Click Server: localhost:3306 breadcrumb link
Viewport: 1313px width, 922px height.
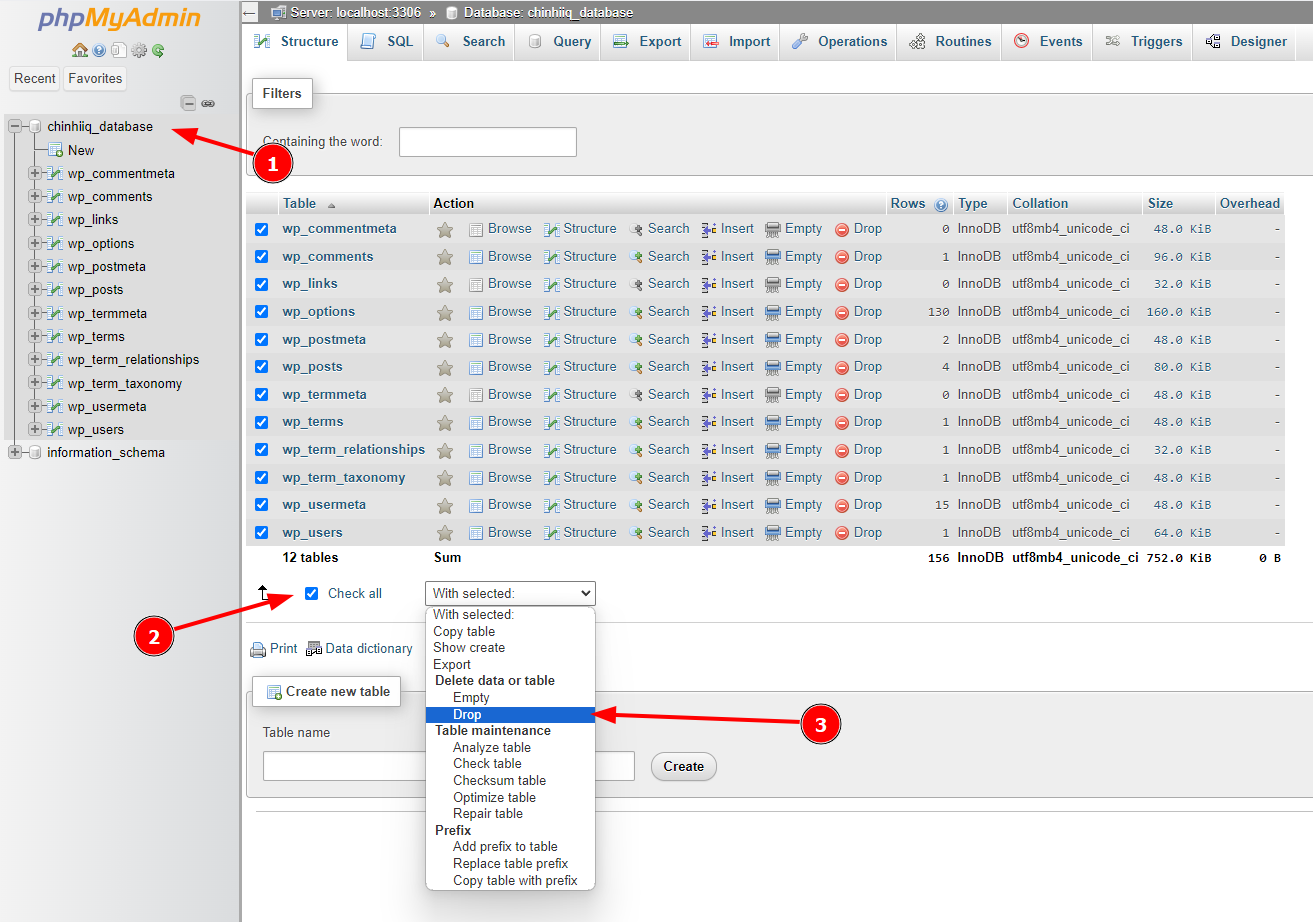[x=357, y=13]
